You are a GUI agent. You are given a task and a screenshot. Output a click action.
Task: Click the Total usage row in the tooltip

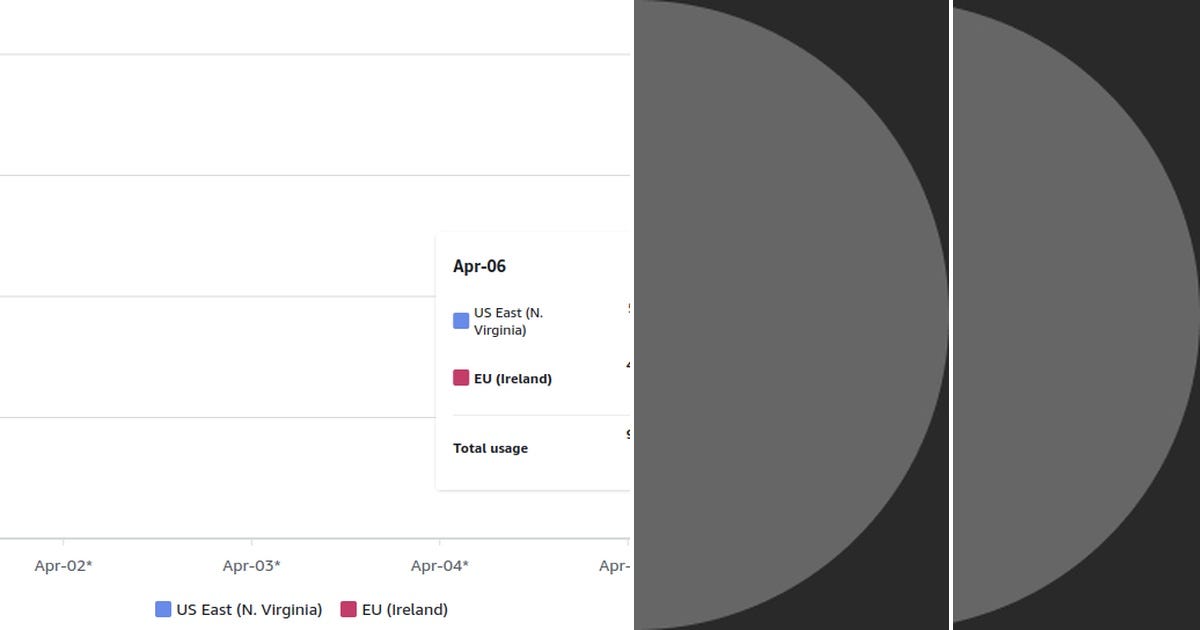click(x=491, y=448)
